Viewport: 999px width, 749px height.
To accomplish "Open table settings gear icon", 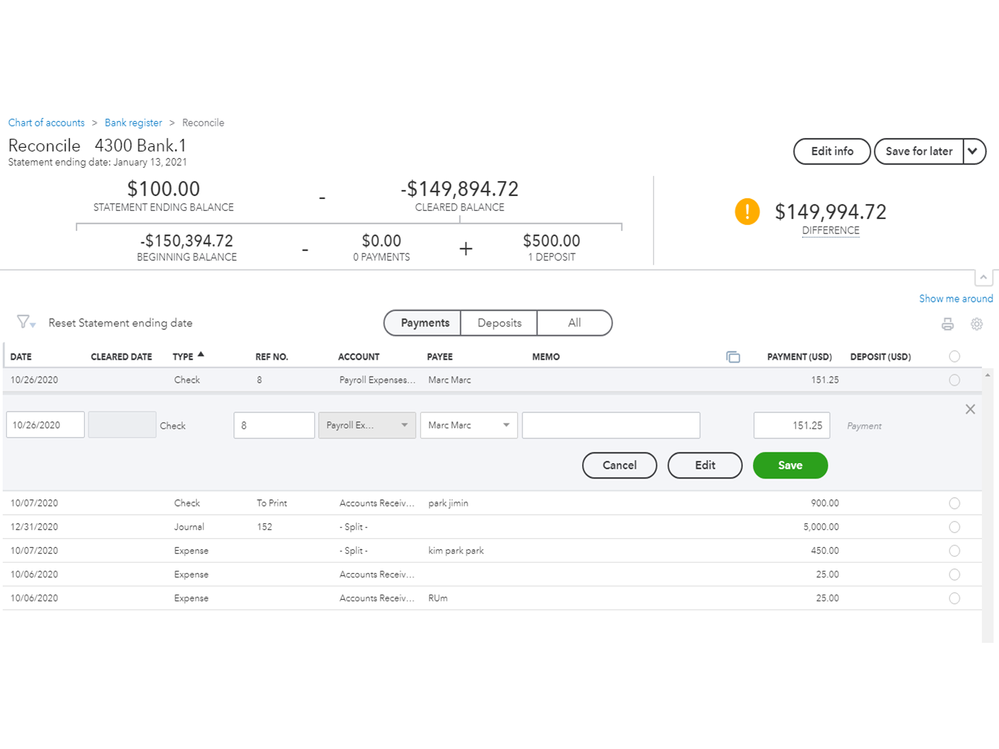I will (976, 324).
